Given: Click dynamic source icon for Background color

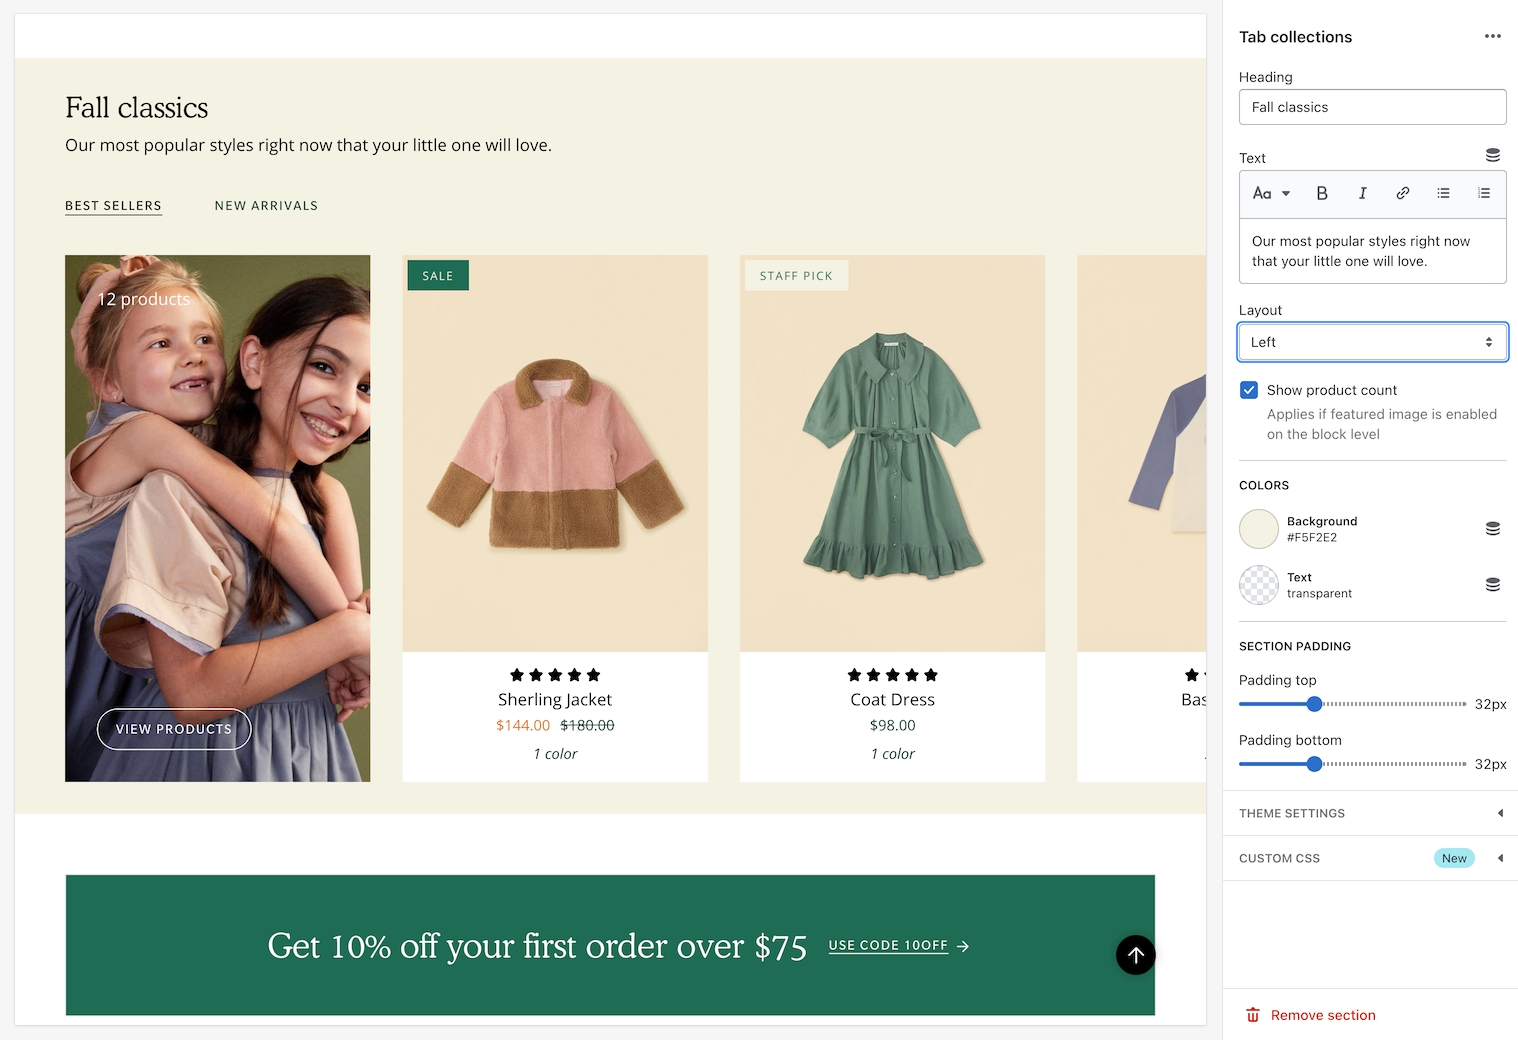Looking at the screenshot, I should click(x=1492, y=529).
